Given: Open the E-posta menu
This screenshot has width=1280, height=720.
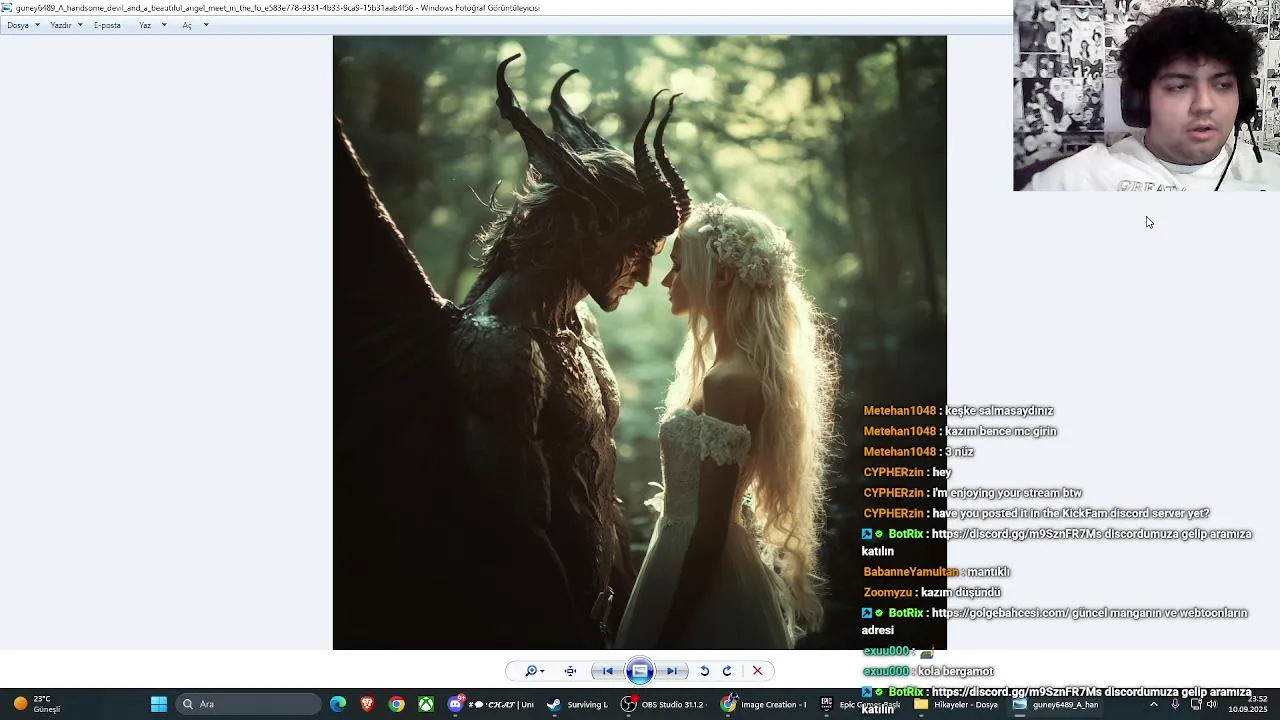Looking at the screenshot, I should click(x=107, y=25).
